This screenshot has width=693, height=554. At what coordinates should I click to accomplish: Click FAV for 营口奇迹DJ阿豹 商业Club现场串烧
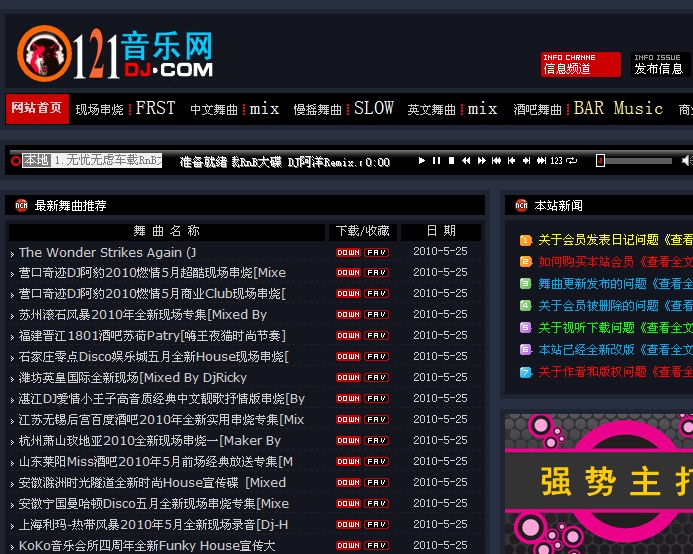coord(377,294)
